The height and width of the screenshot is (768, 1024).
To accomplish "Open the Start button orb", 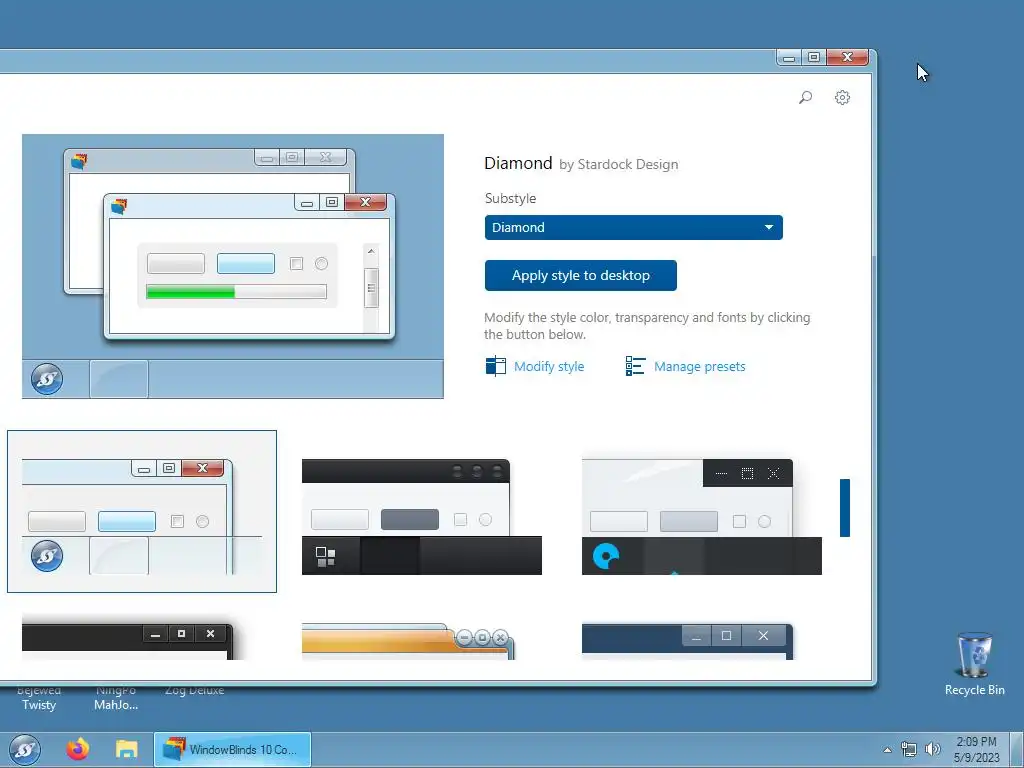I will (x=25, y=750).
